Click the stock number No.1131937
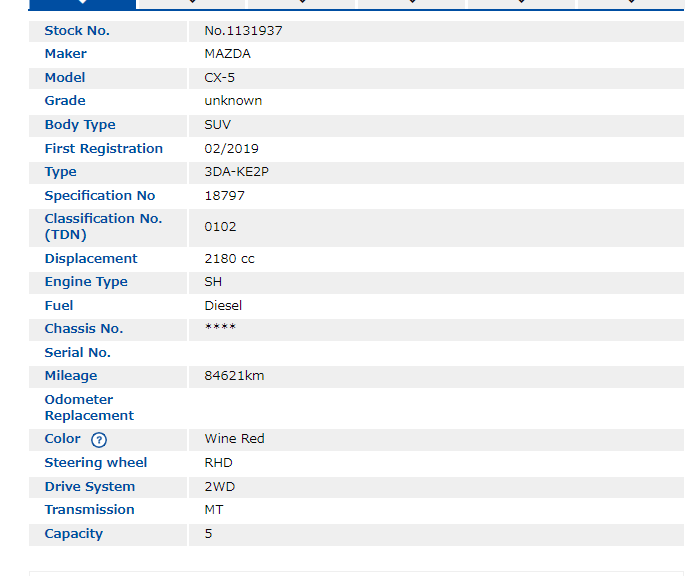 tap(243, 31)
